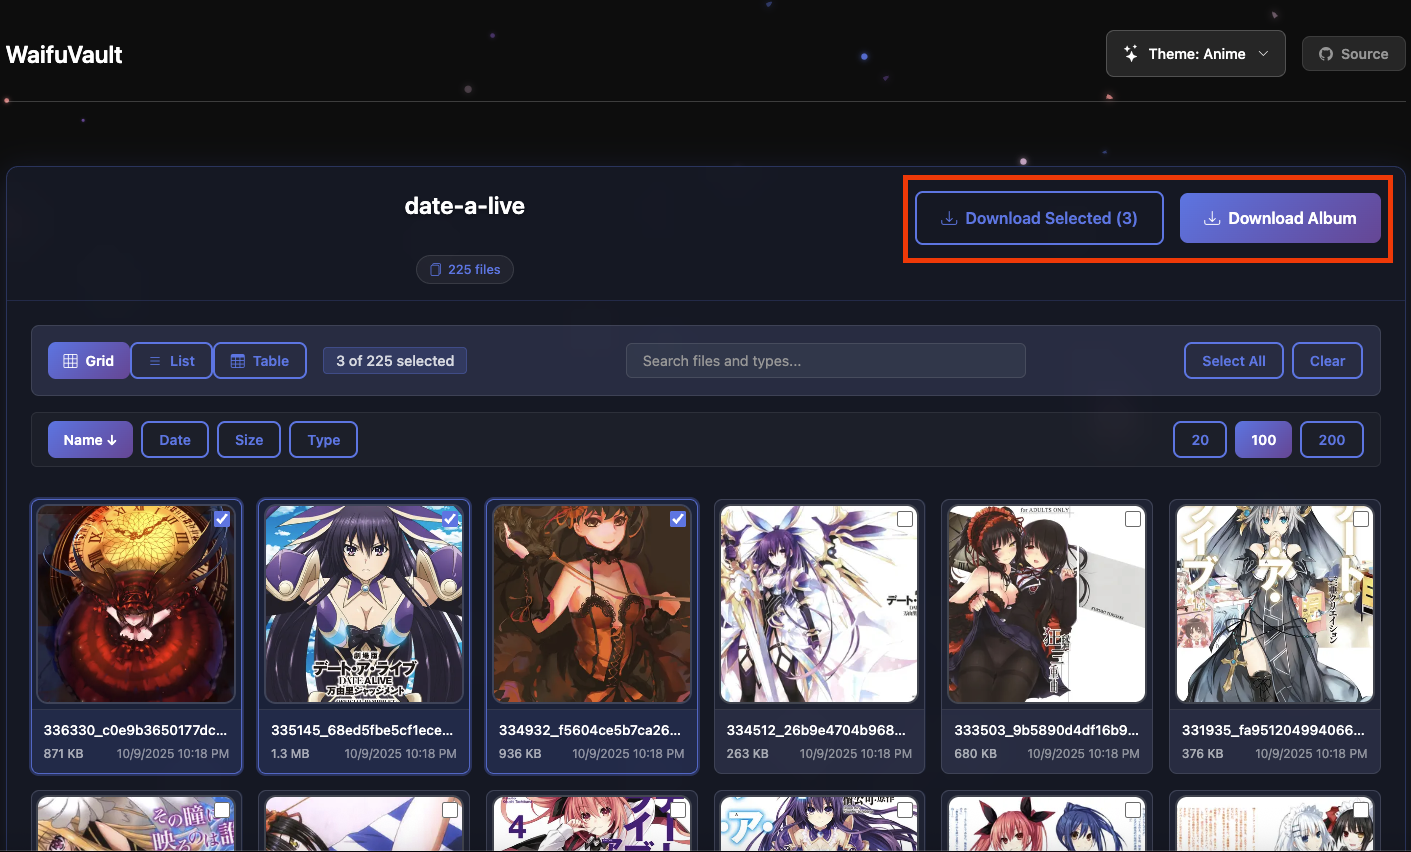The image size is (1411, 852).
Task: Click the WaifuVault logo text
Action: (x=64, y=54)
